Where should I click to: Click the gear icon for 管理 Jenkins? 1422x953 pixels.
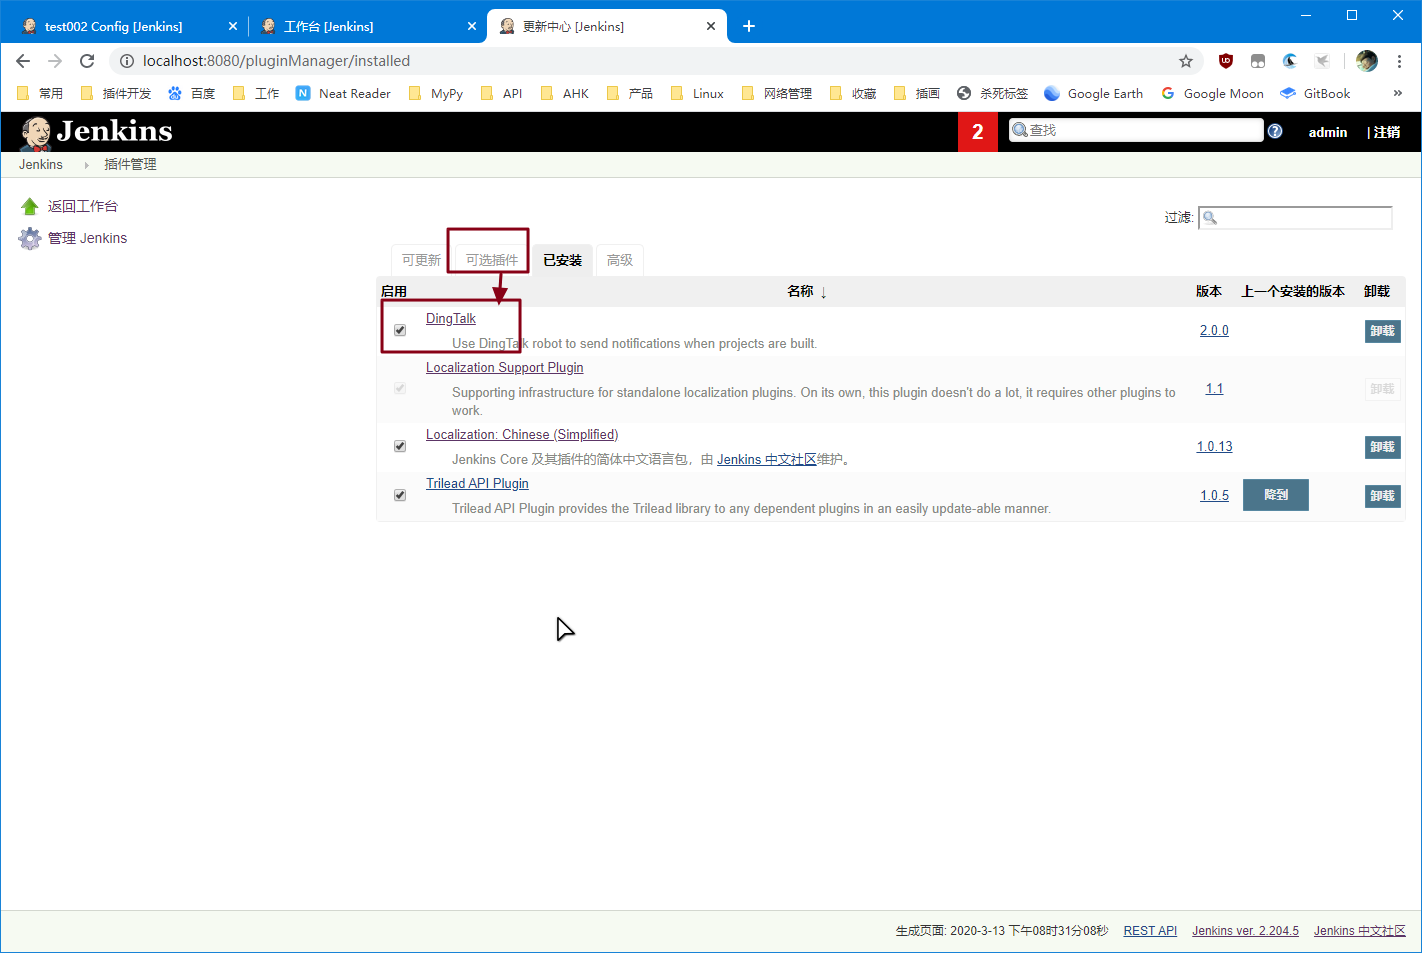pyautogui.click(x=30, y=238)
